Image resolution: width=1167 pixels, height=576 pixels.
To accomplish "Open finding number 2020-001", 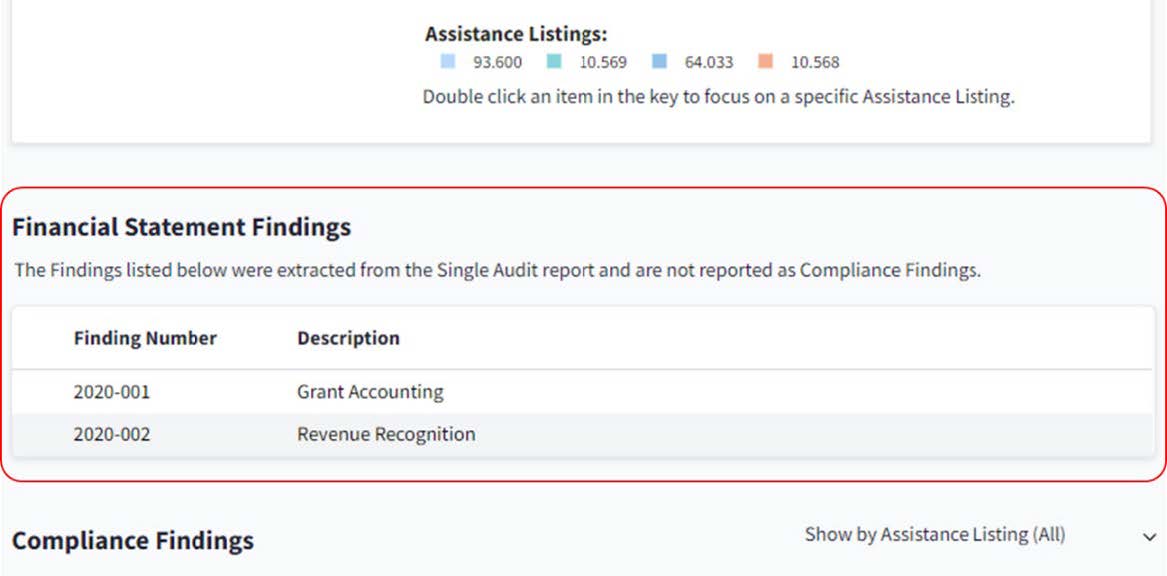I will click(x=112, y=392).
